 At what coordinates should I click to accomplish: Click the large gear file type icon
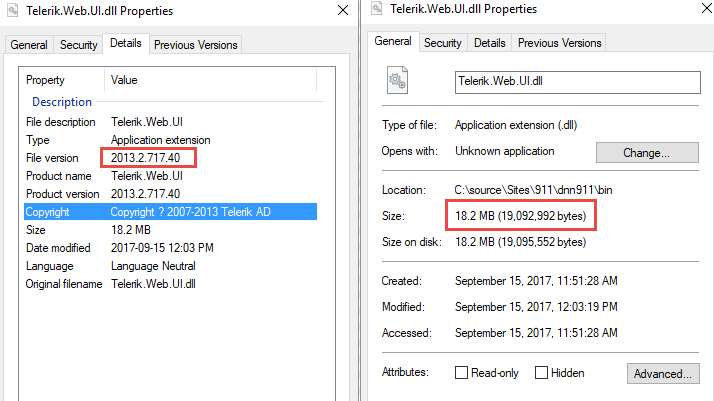point(397,82)
